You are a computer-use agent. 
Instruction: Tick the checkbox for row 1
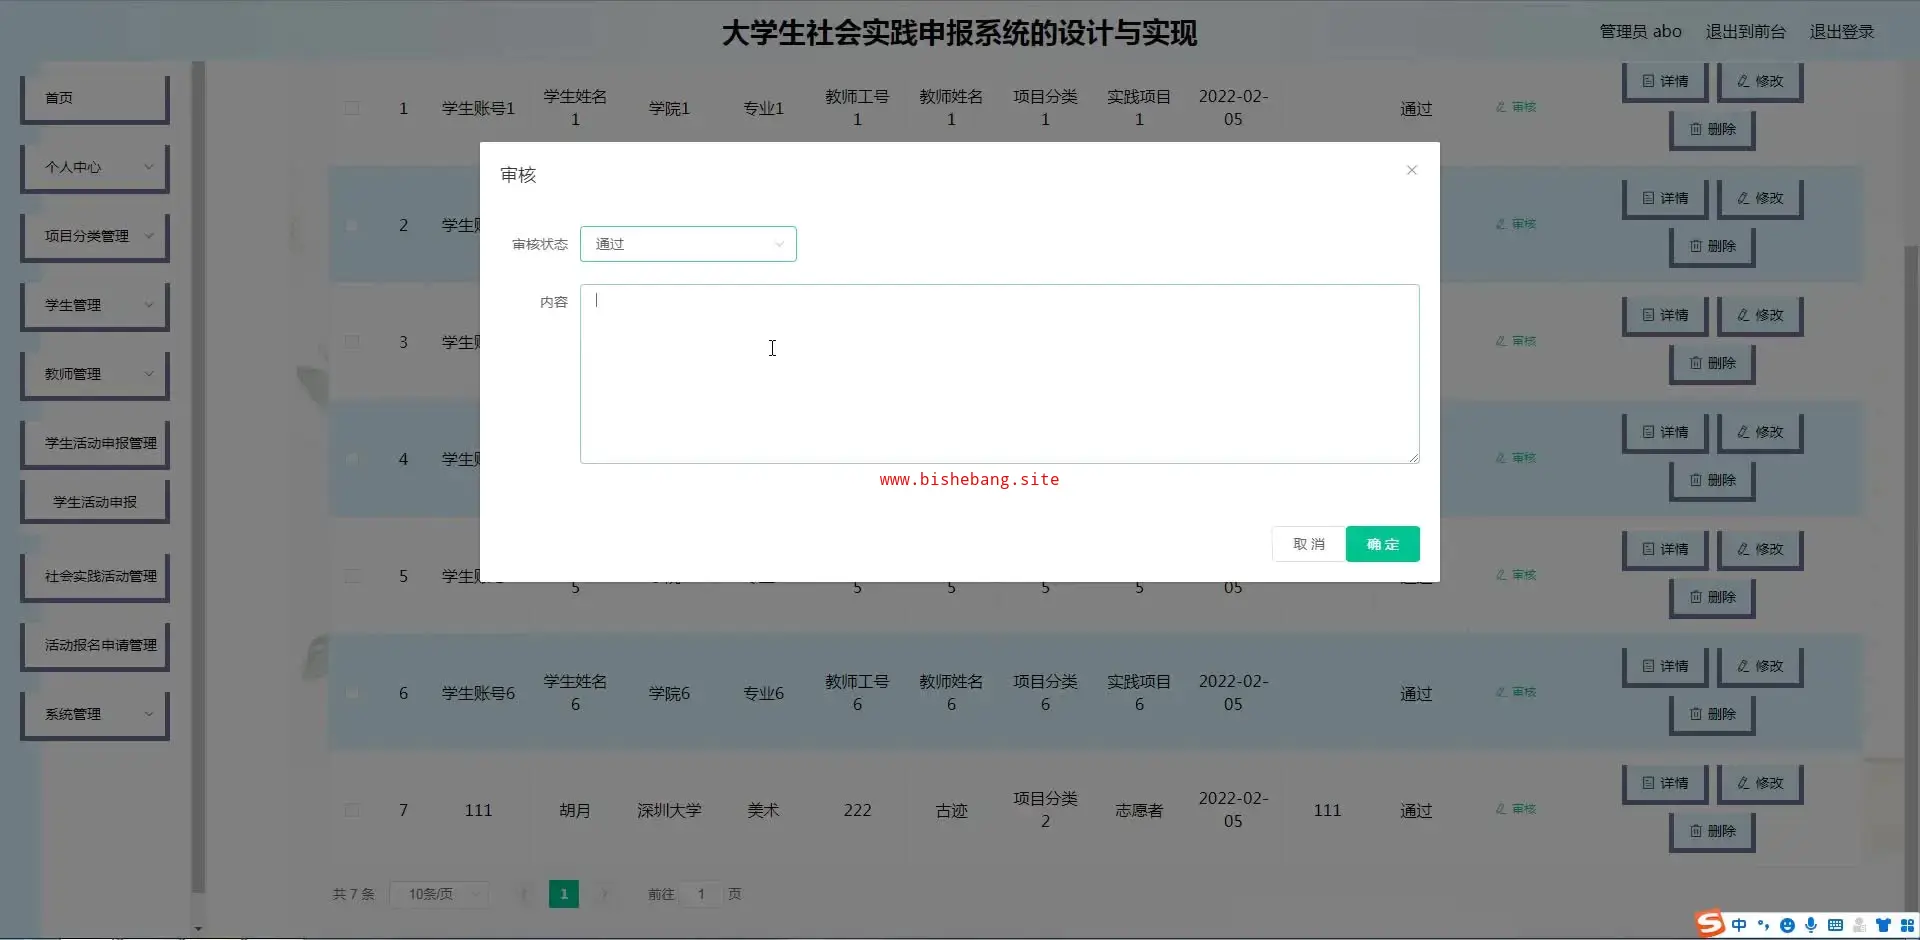click(x=352, y=108)
